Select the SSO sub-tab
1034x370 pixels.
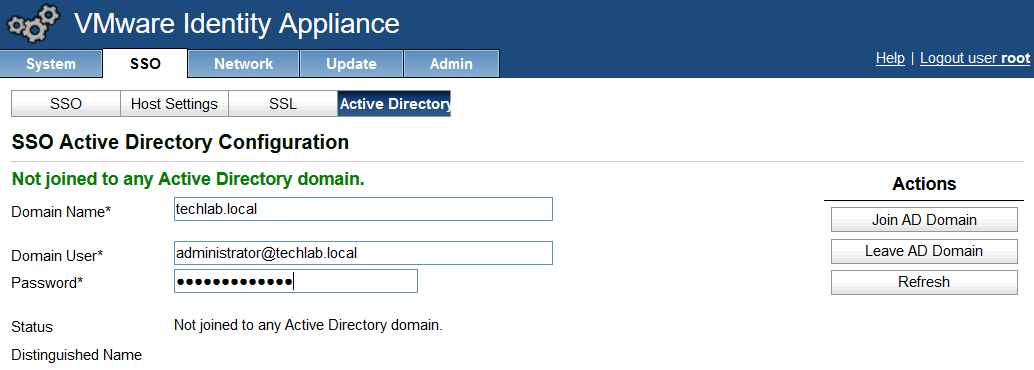(66, 104)
